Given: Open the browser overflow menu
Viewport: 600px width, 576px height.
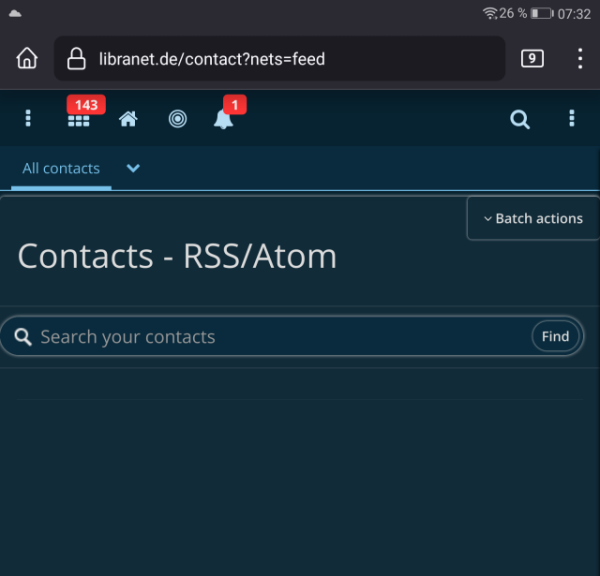Looking at the screenshot, I should (580, 59).
